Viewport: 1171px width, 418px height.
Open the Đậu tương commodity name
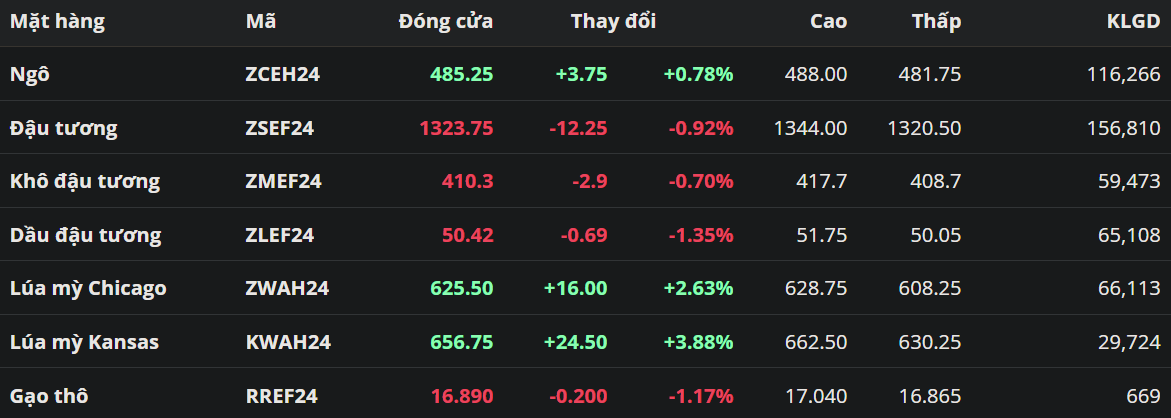click(x=63, y=128)
